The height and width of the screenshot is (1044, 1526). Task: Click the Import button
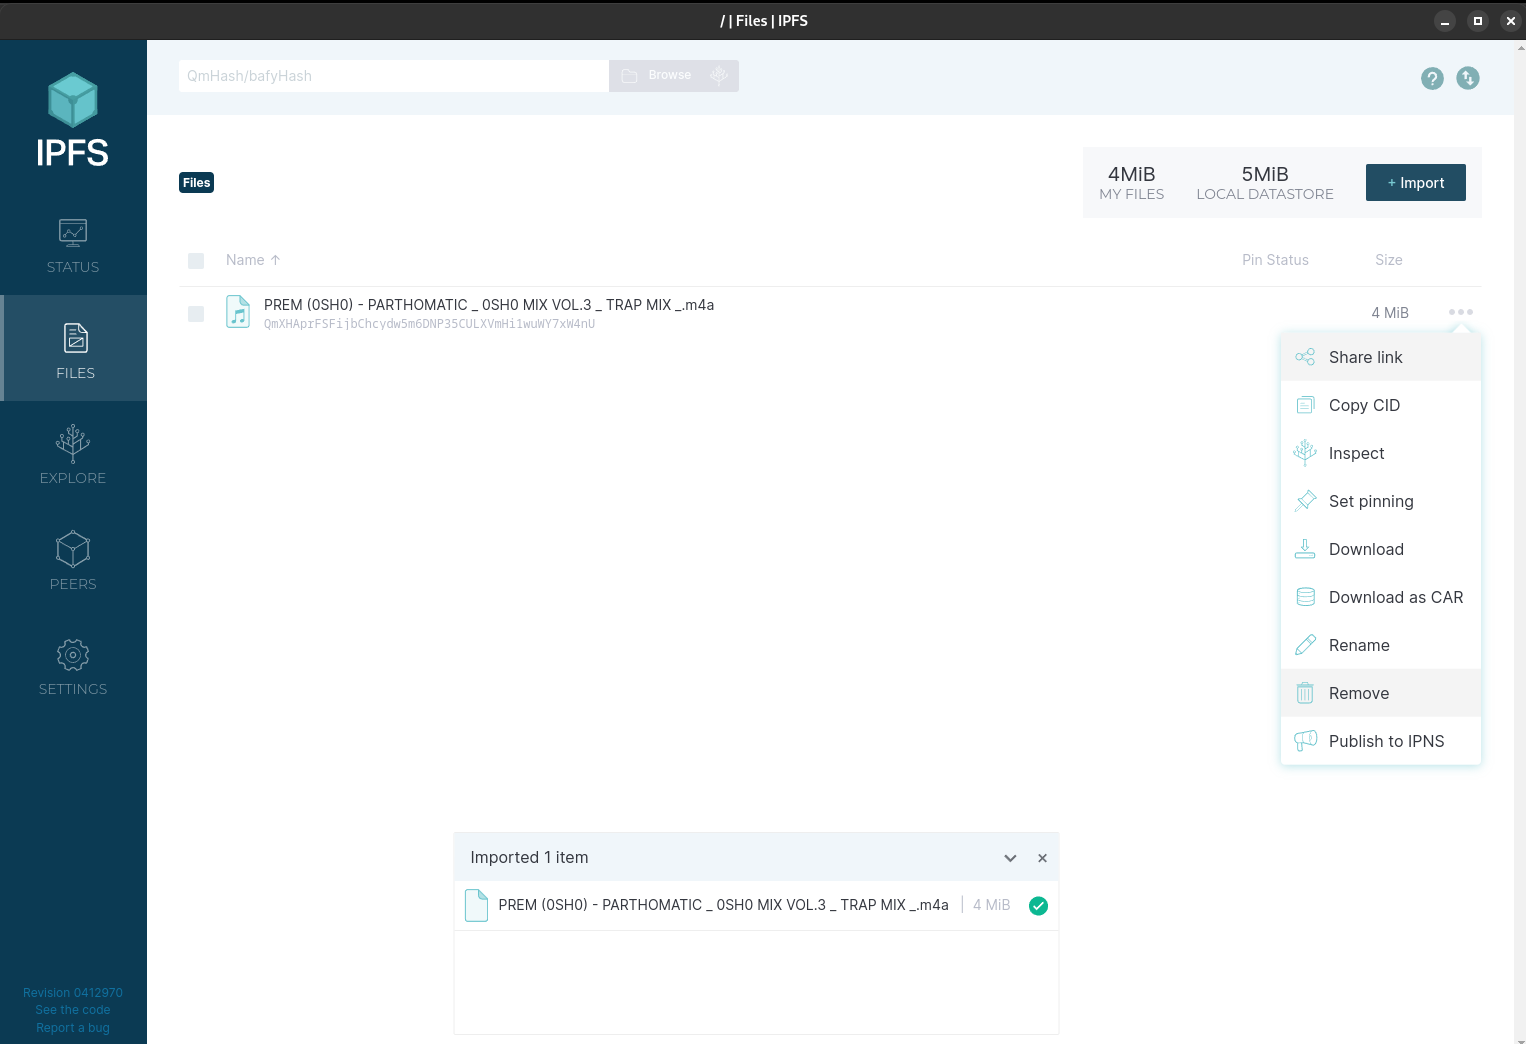(x=1415, y=183)
